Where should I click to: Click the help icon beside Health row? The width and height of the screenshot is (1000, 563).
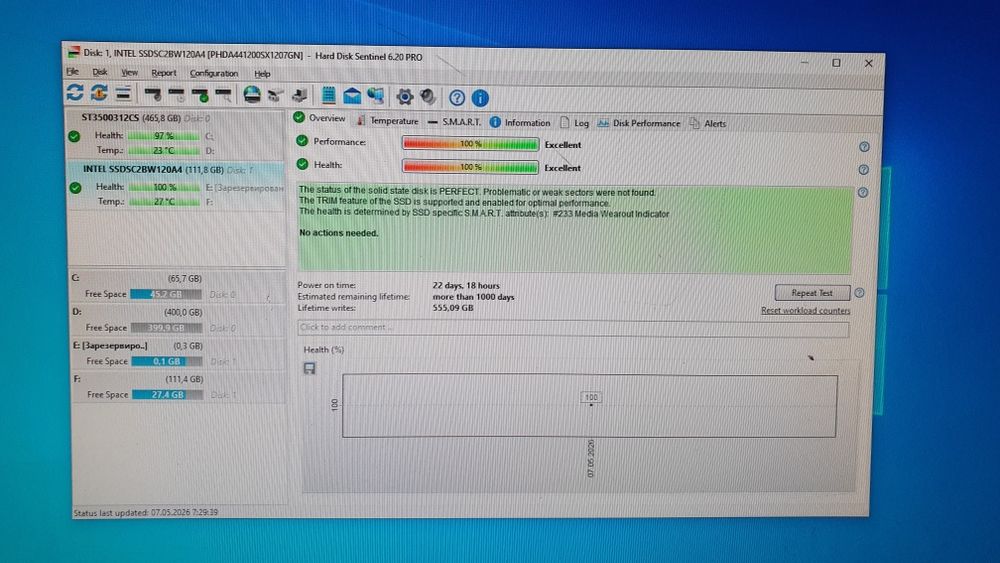[864, 170]
